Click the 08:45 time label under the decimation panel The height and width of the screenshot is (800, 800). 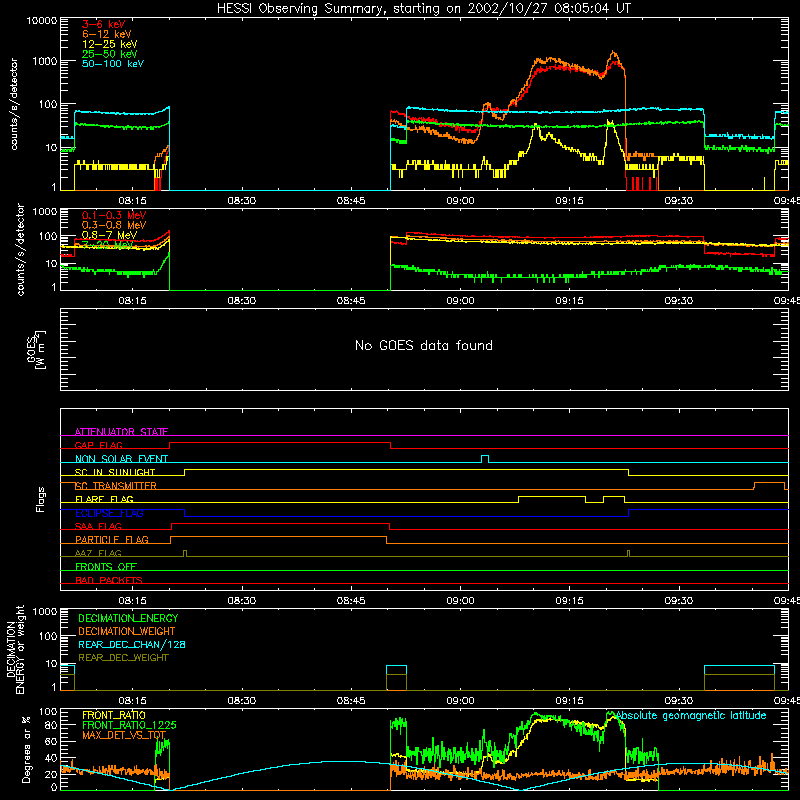click(x=351, y=701)
